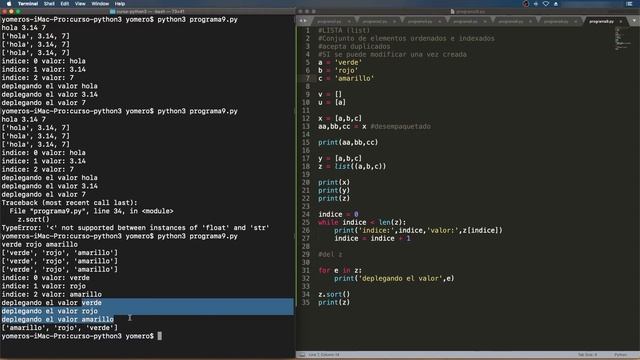
Task: Click the '#del z' comment
Action: (x=330, y=254)
